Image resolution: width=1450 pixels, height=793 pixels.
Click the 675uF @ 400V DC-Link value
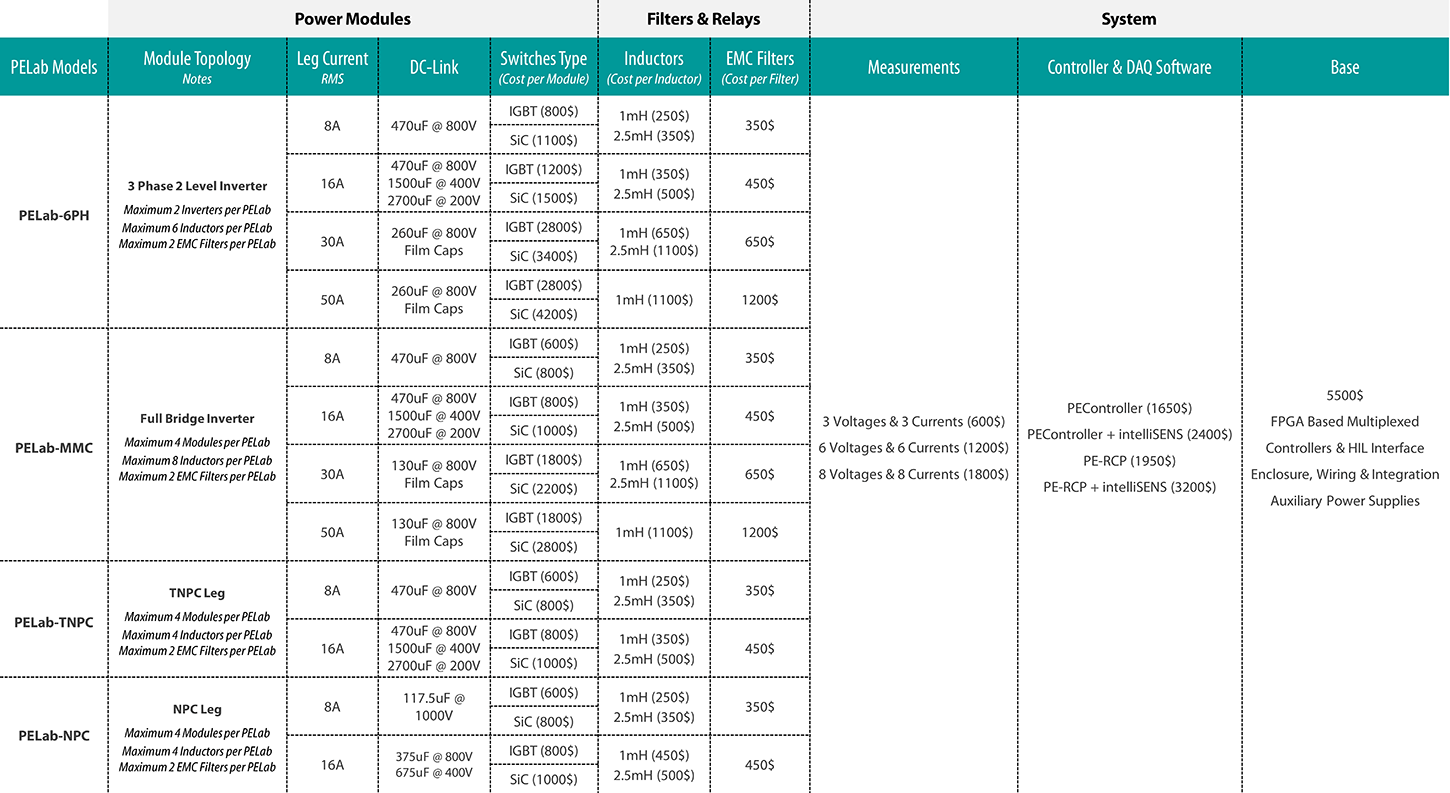tap(434, 772)
